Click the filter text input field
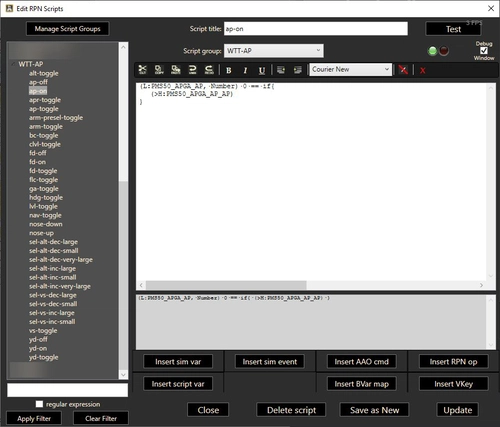 68,390
